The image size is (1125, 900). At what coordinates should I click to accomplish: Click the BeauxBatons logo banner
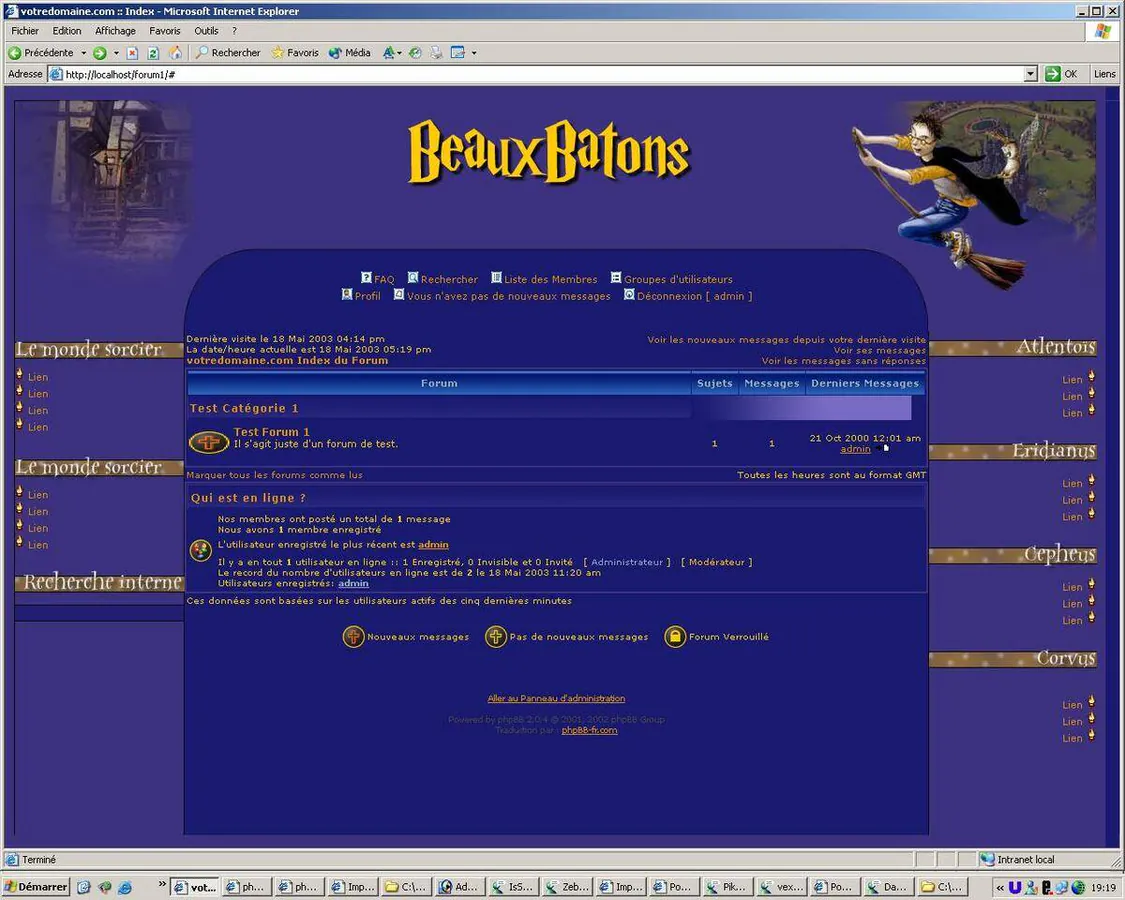549,151
